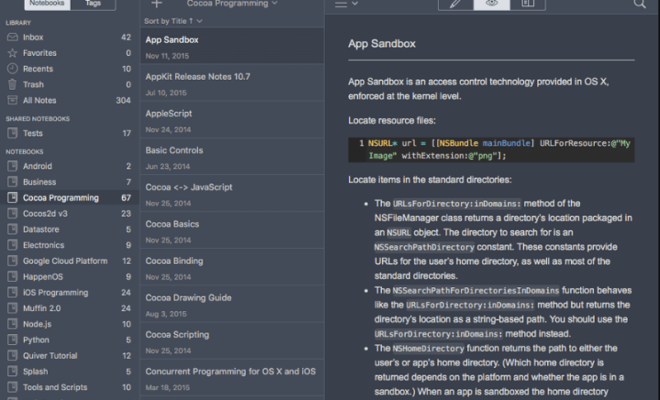This screenshot has width=660, height=400.
Task: Click the Cocoa Programming count 67
Action: pyautogui.click(x=126, y=198)
